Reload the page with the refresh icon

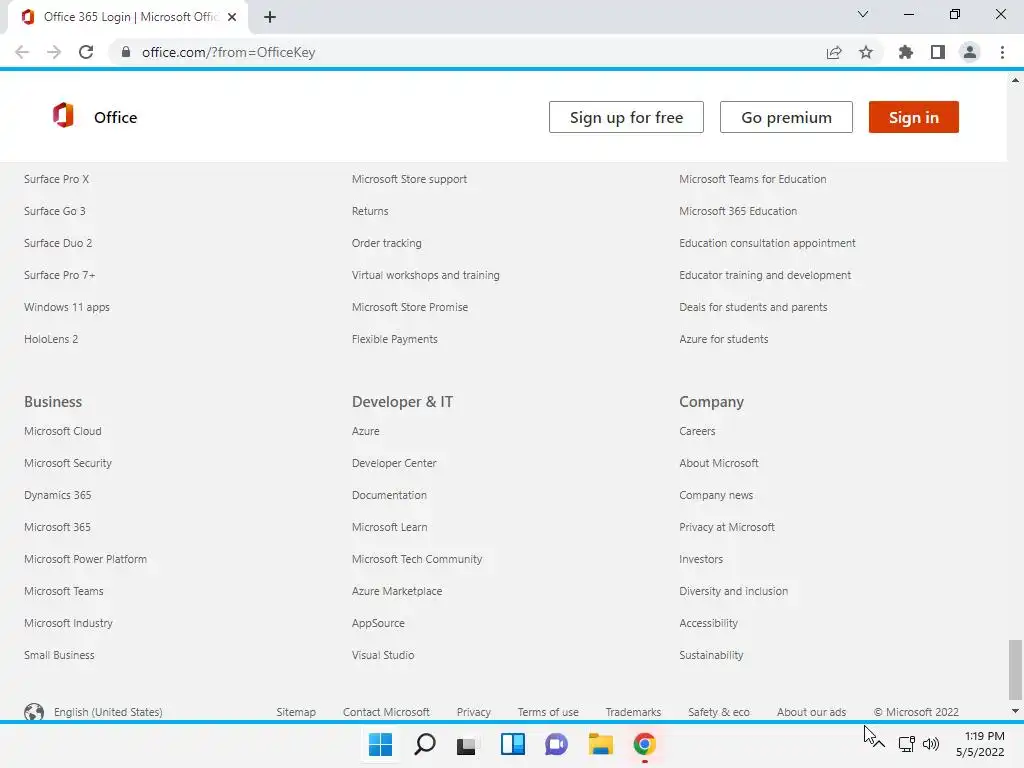(86, 52)
